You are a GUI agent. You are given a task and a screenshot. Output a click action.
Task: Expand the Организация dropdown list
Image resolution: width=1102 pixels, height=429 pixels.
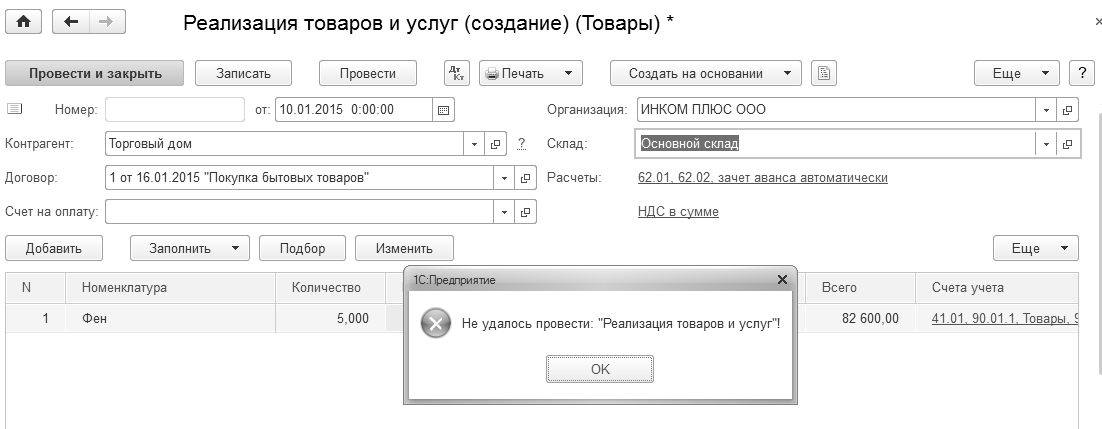click(x=1046, y=110)
